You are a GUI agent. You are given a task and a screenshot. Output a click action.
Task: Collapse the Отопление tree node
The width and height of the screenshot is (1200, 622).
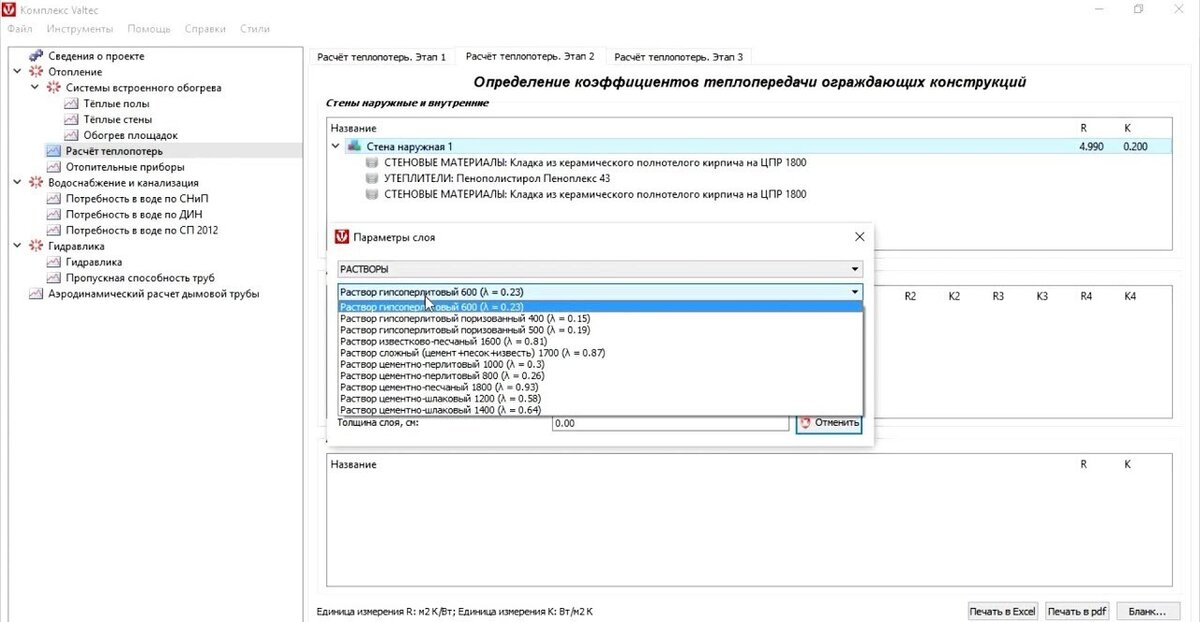(18, 72)
